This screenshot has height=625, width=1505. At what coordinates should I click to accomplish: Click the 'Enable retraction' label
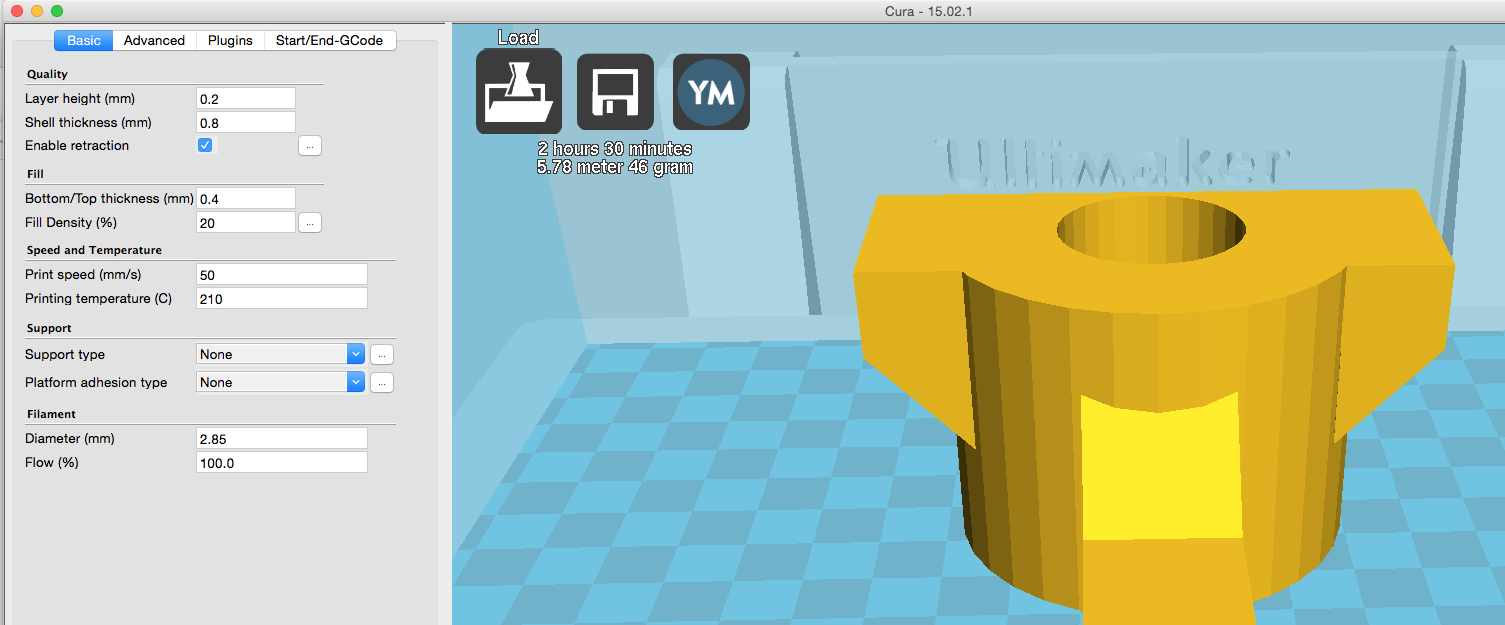tap(77, 145)
